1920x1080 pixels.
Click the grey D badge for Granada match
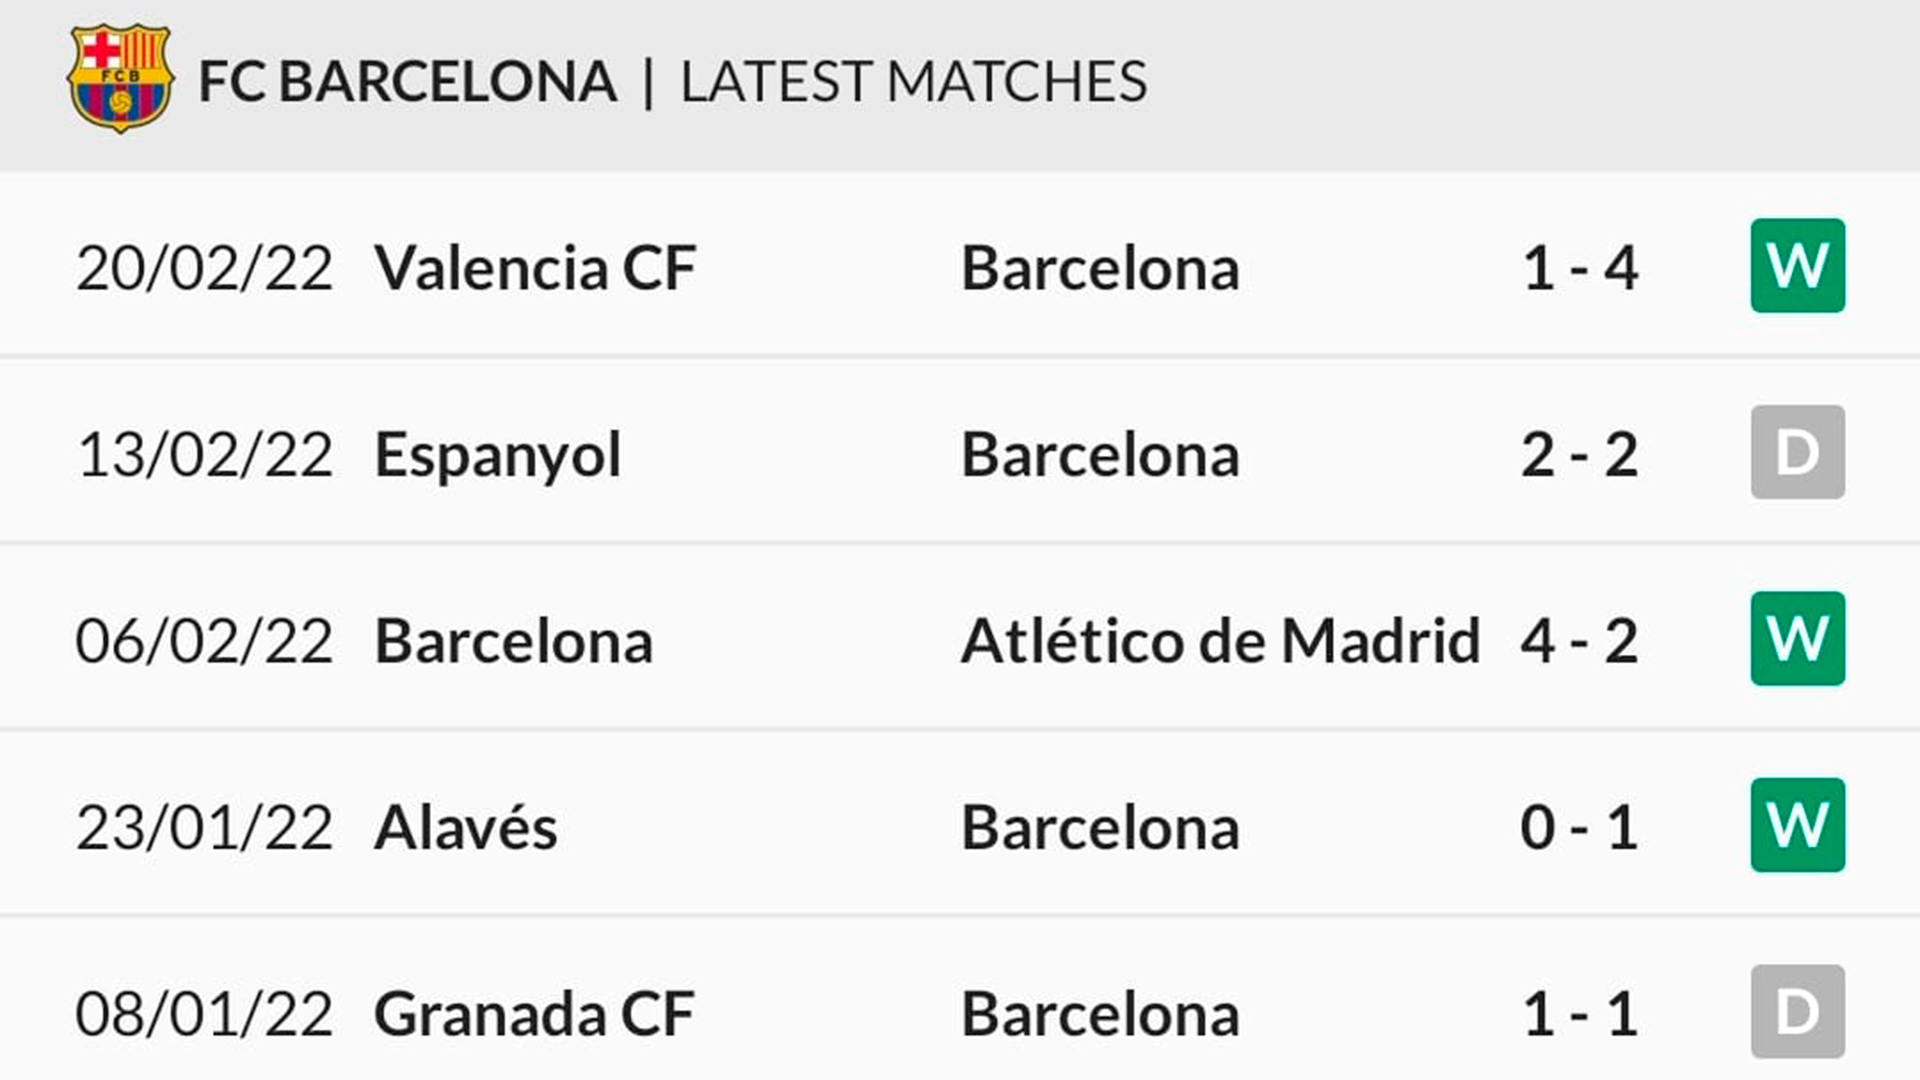coord(1797,1011)
